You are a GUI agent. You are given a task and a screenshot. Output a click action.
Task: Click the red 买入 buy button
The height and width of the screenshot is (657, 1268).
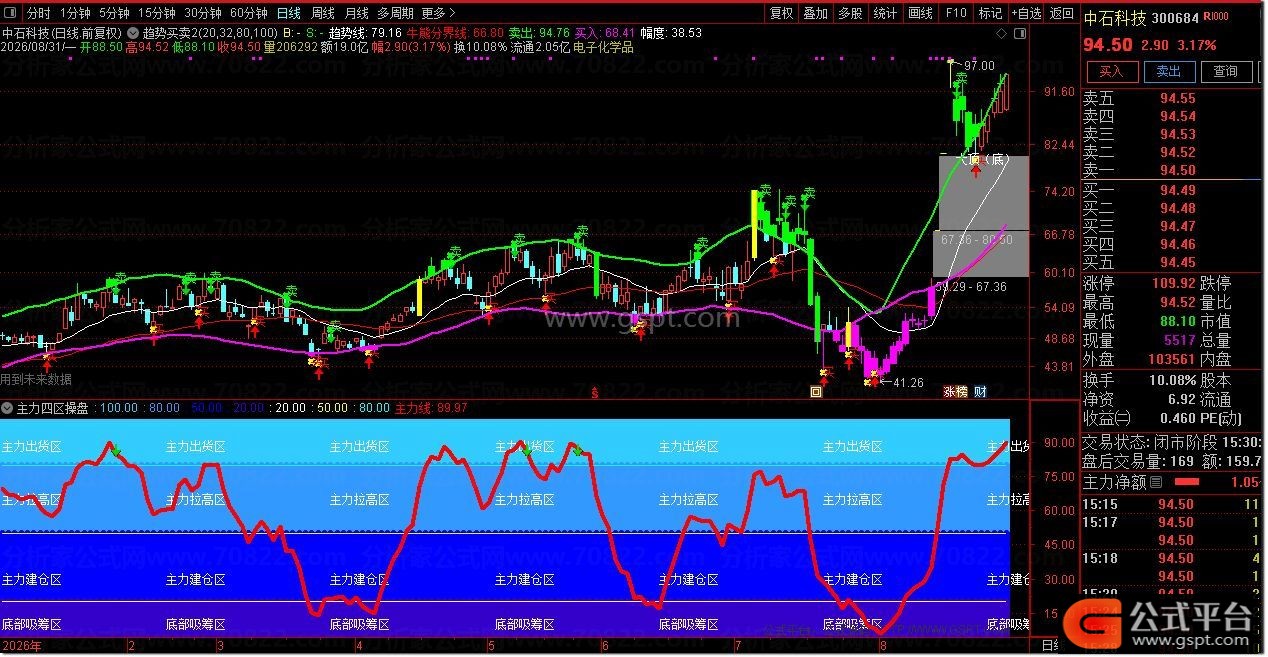pyautogui.click(x=1111, y=71)
